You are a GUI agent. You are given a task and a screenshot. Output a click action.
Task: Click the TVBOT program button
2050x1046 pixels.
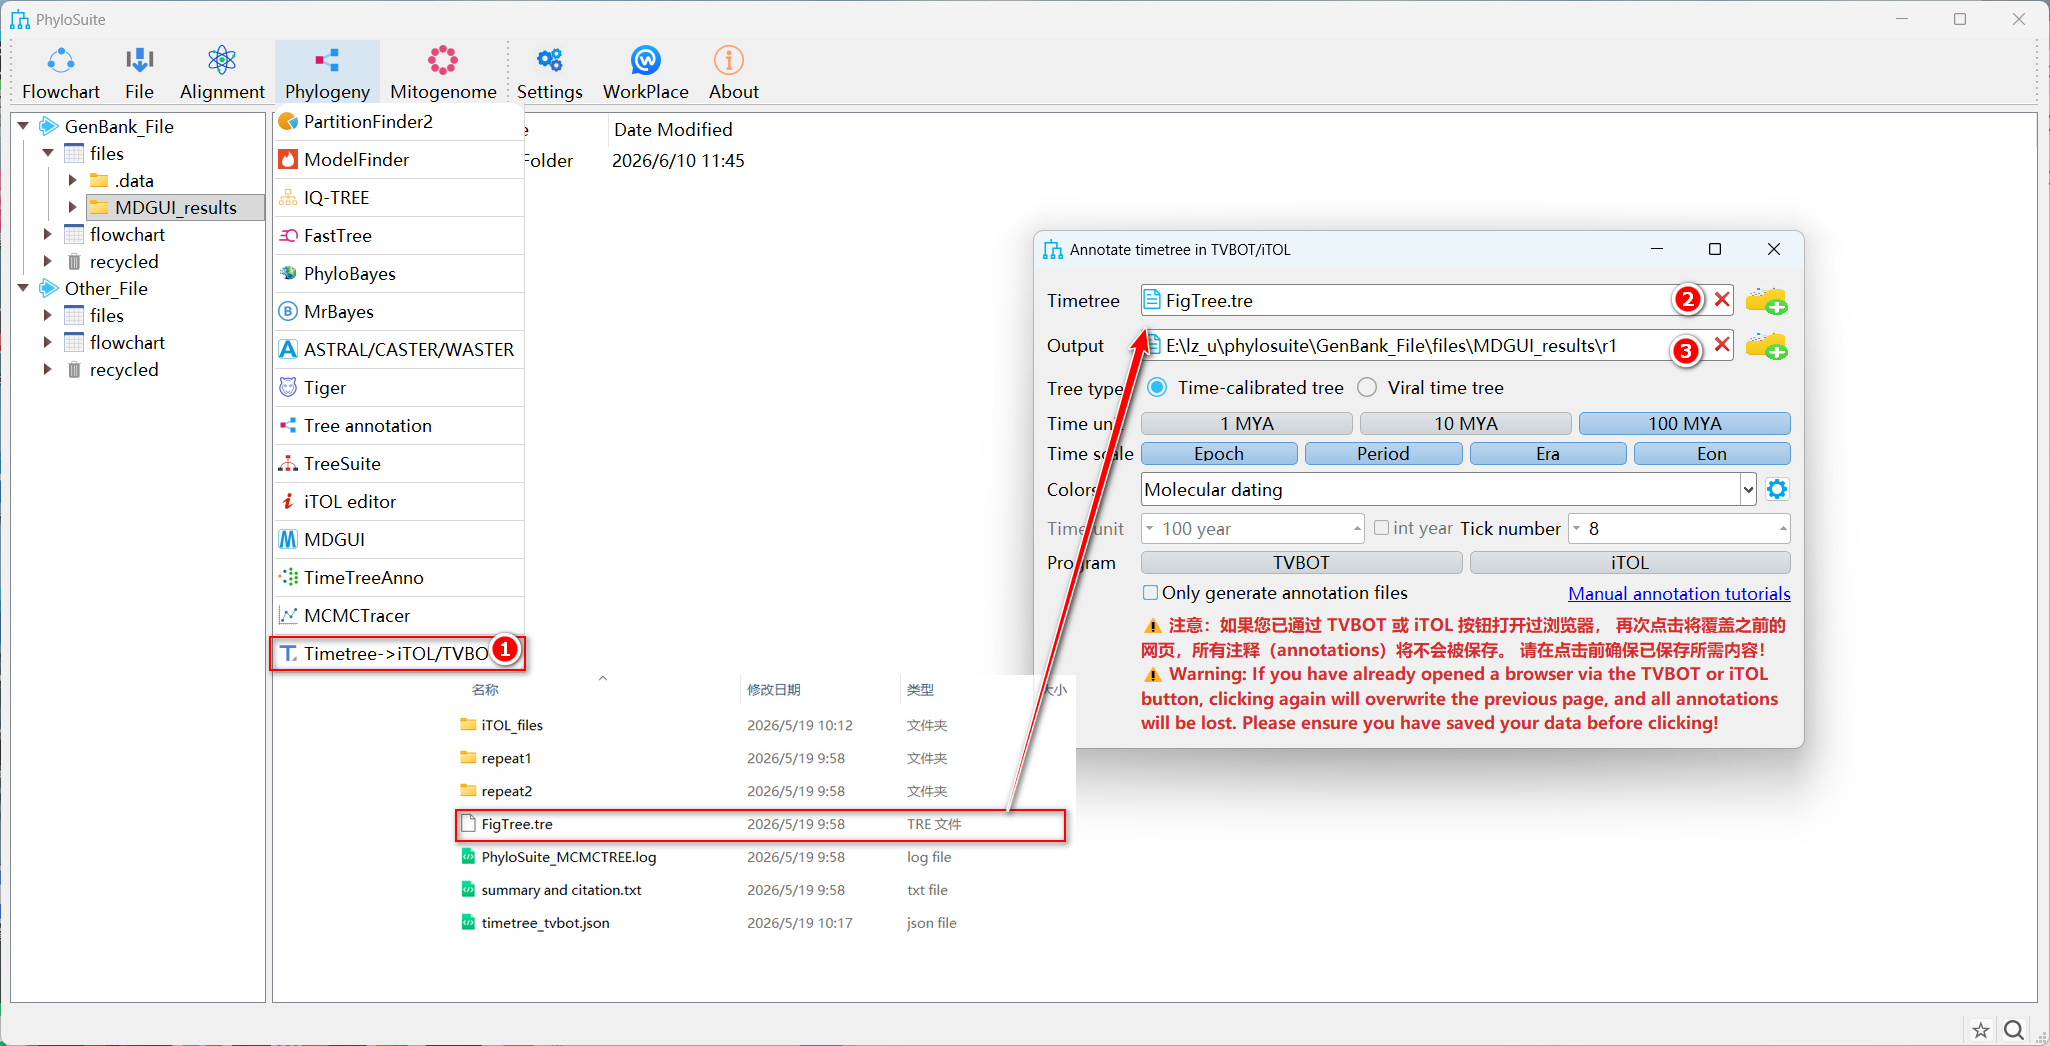tap(1301, 563)
